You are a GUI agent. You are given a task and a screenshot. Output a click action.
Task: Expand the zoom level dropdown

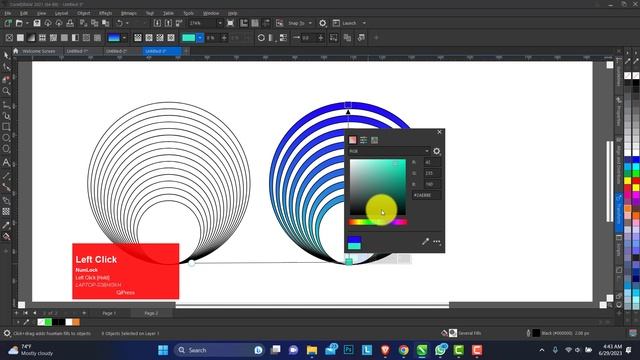click(220, 23)
